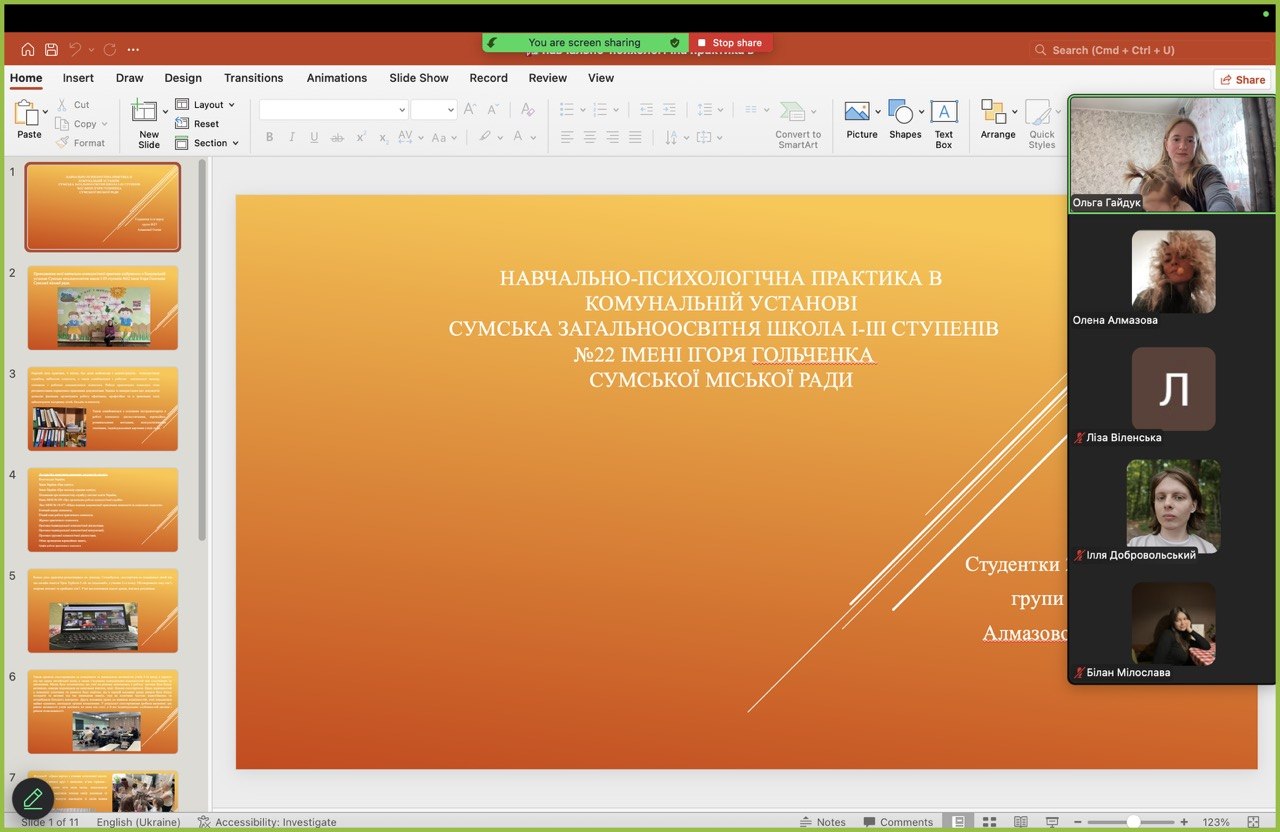Cut the selection with the scissors icon
The image size is (1280, 832).
[x=62, y=104]
